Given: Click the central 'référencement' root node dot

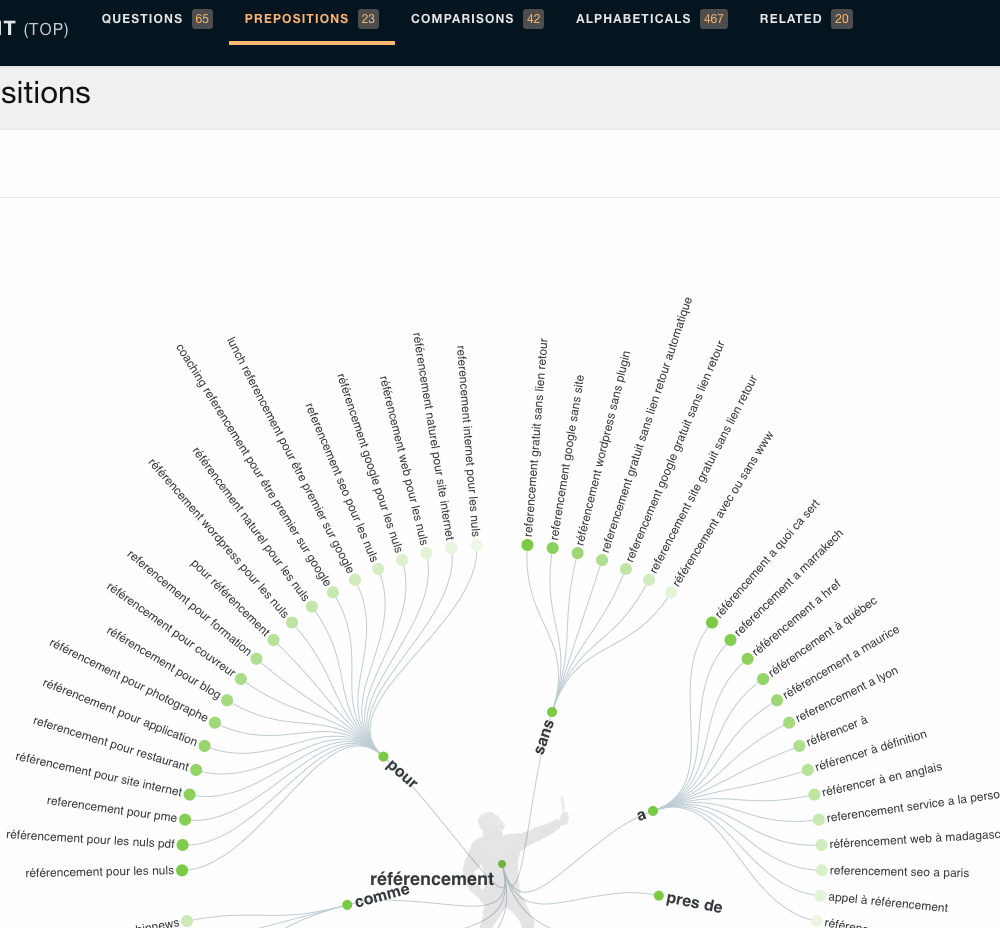Looking at the screenshot, I should click(502, 864).
